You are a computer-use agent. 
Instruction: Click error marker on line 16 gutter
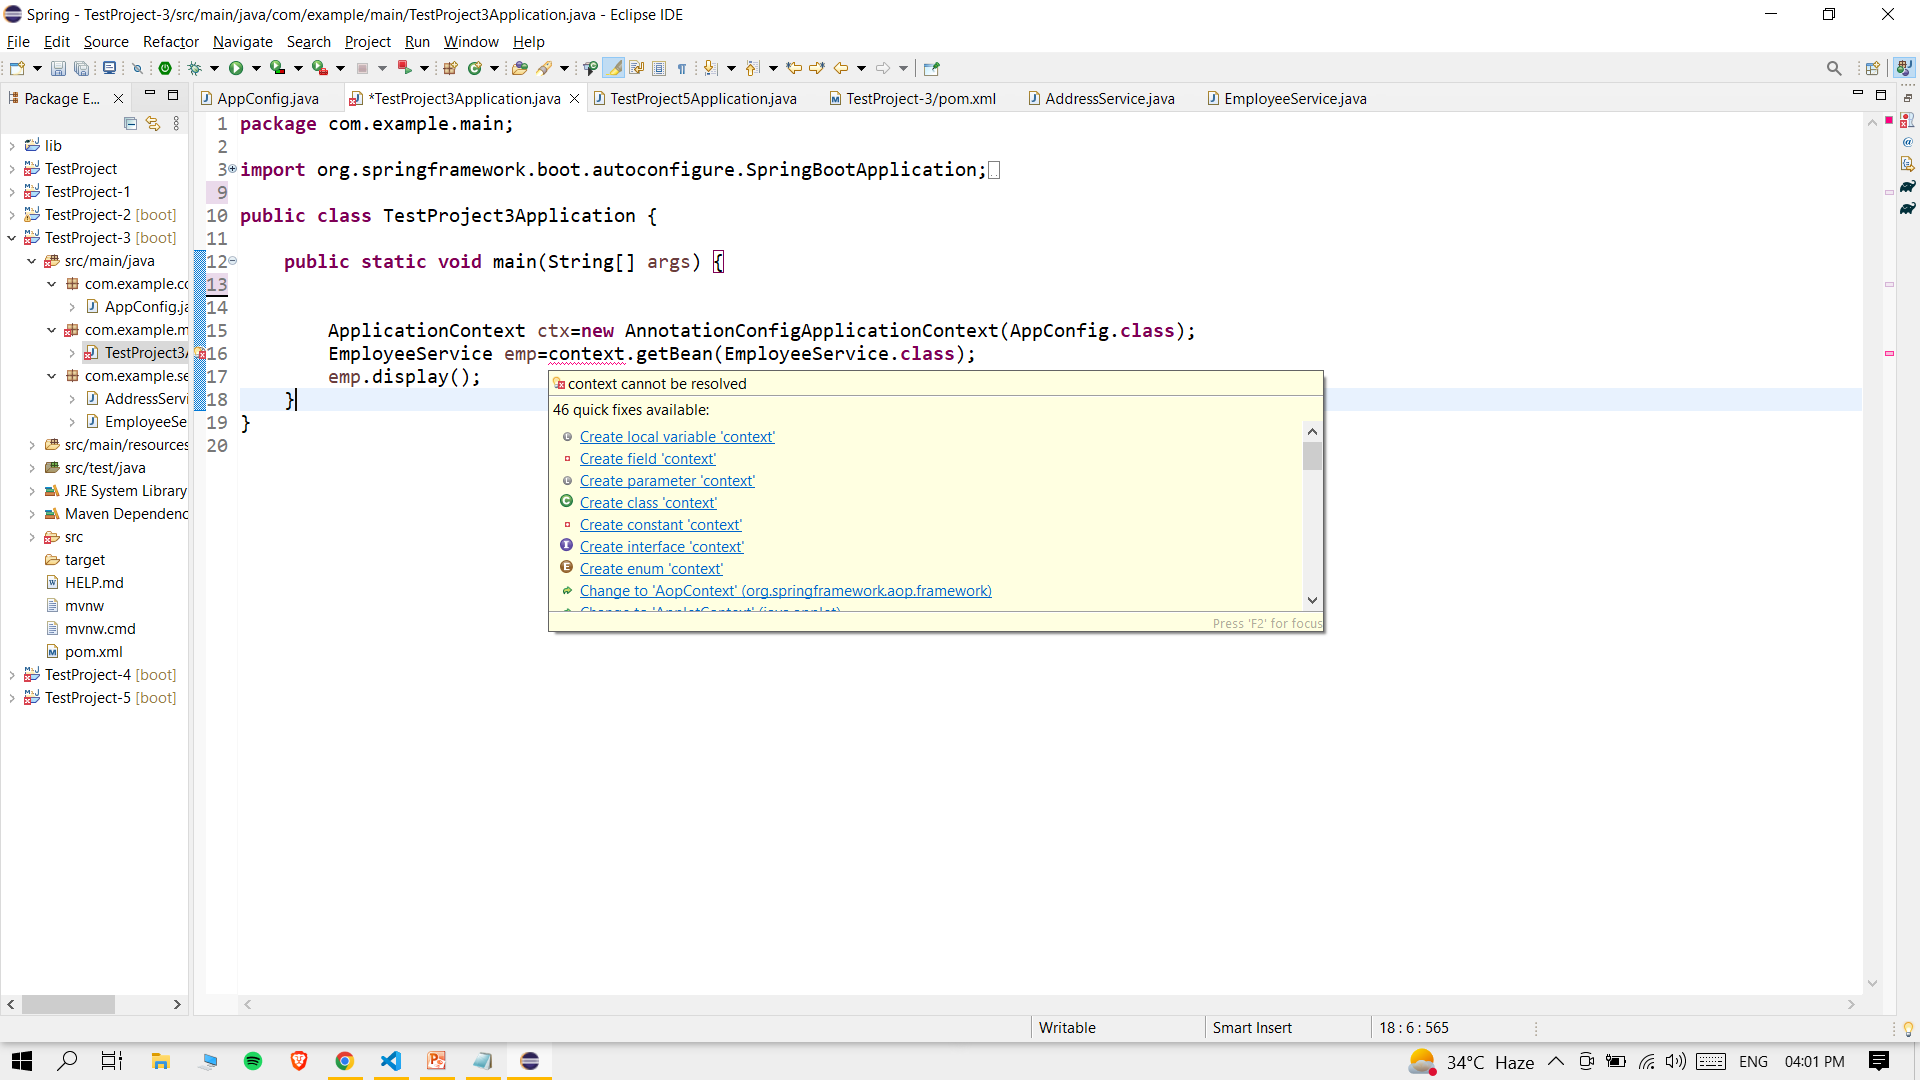(x=201, y=354)
